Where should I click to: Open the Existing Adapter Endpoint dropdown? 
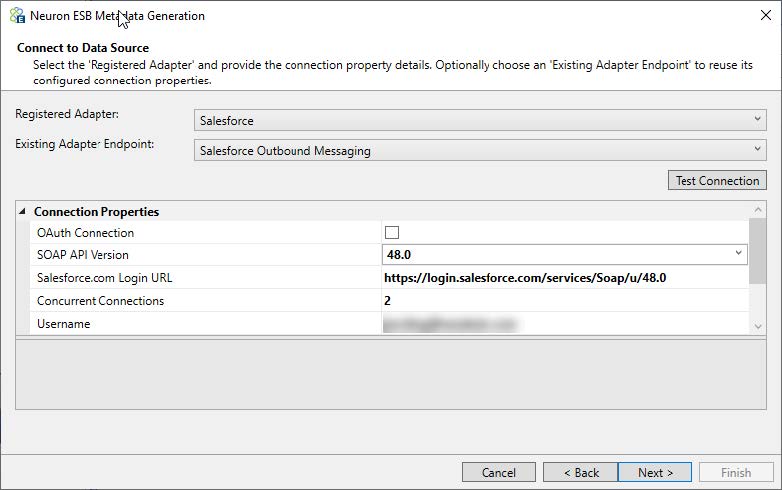[480, 150]
